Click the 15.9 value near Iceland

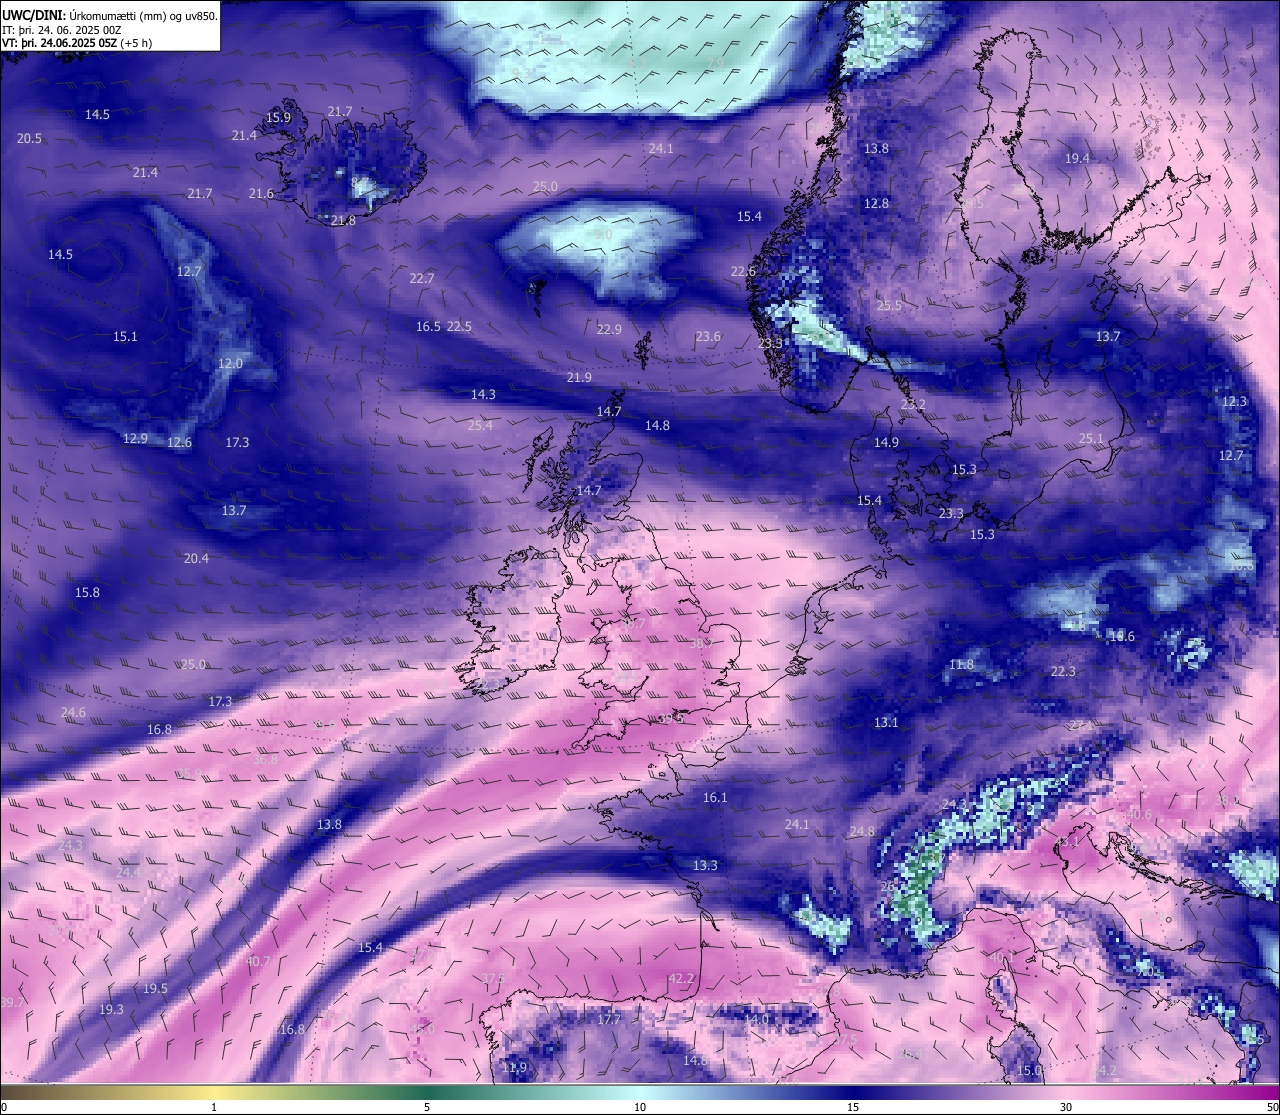coord(278,118)
